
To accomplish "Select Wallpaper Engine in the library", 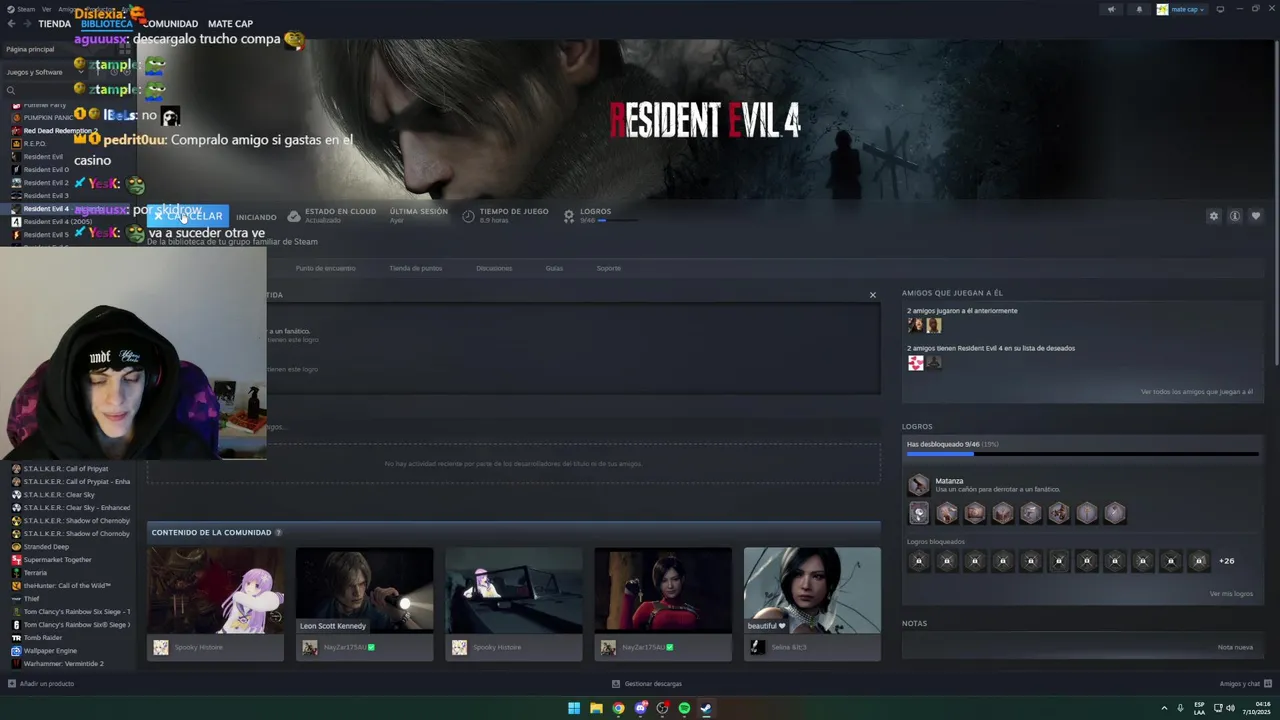I will [50, 651].
